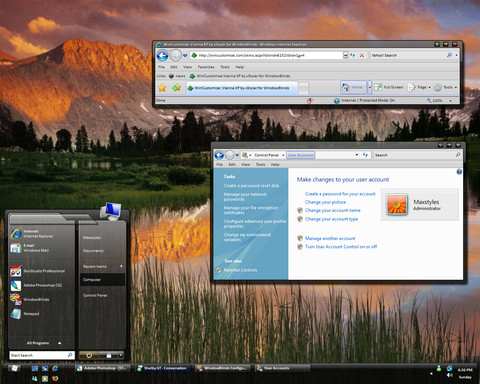The width and height of the screenshot is (480, 384).
Task: Open a new blank tab in Internet Explorer
Action: click(303, 88)
